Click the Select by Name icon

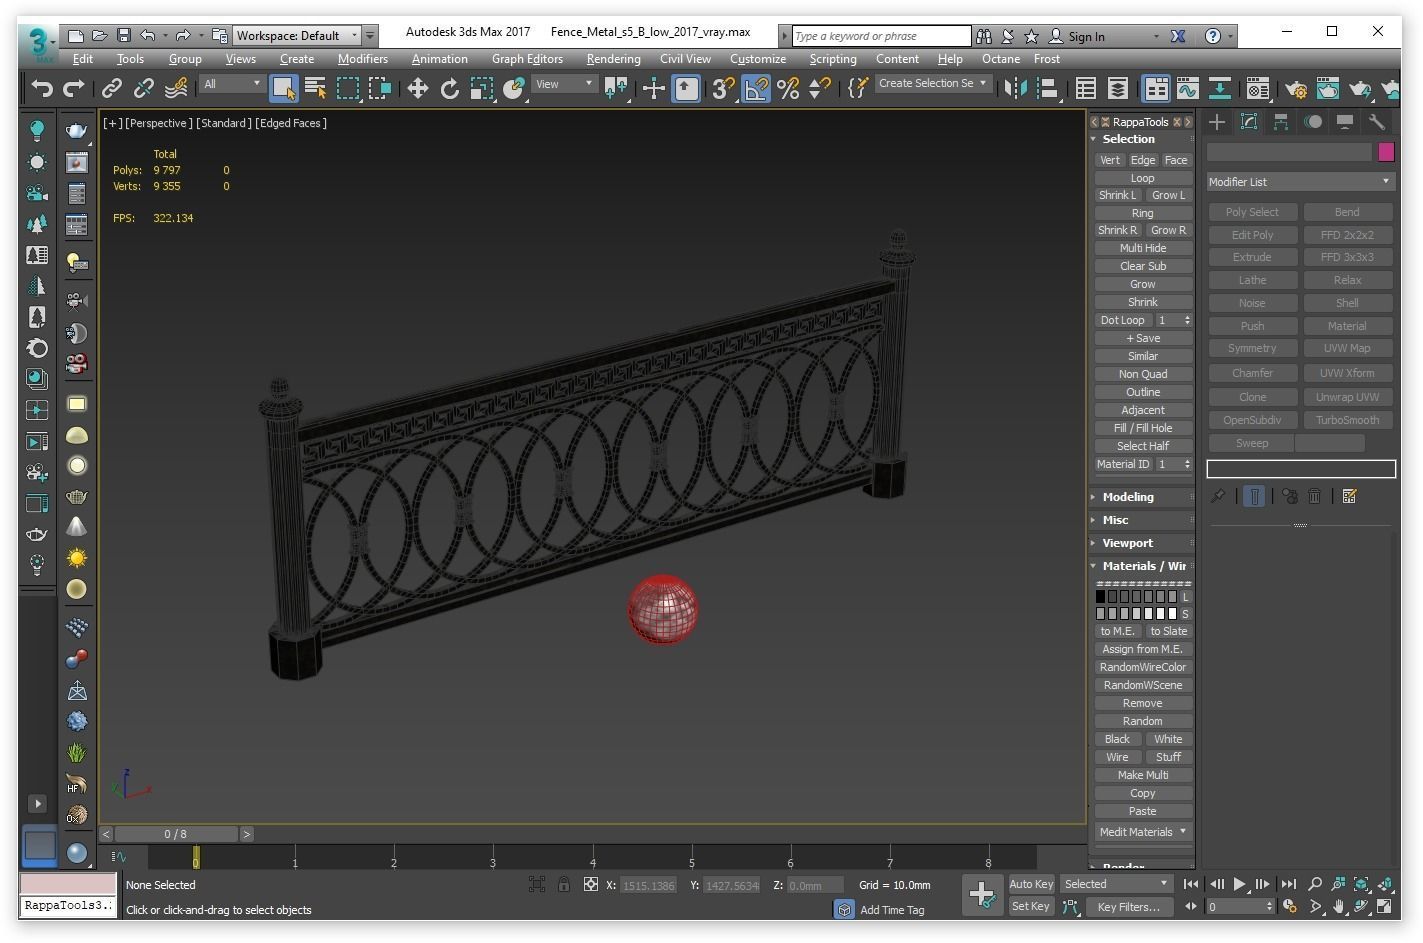coord(315,88)
